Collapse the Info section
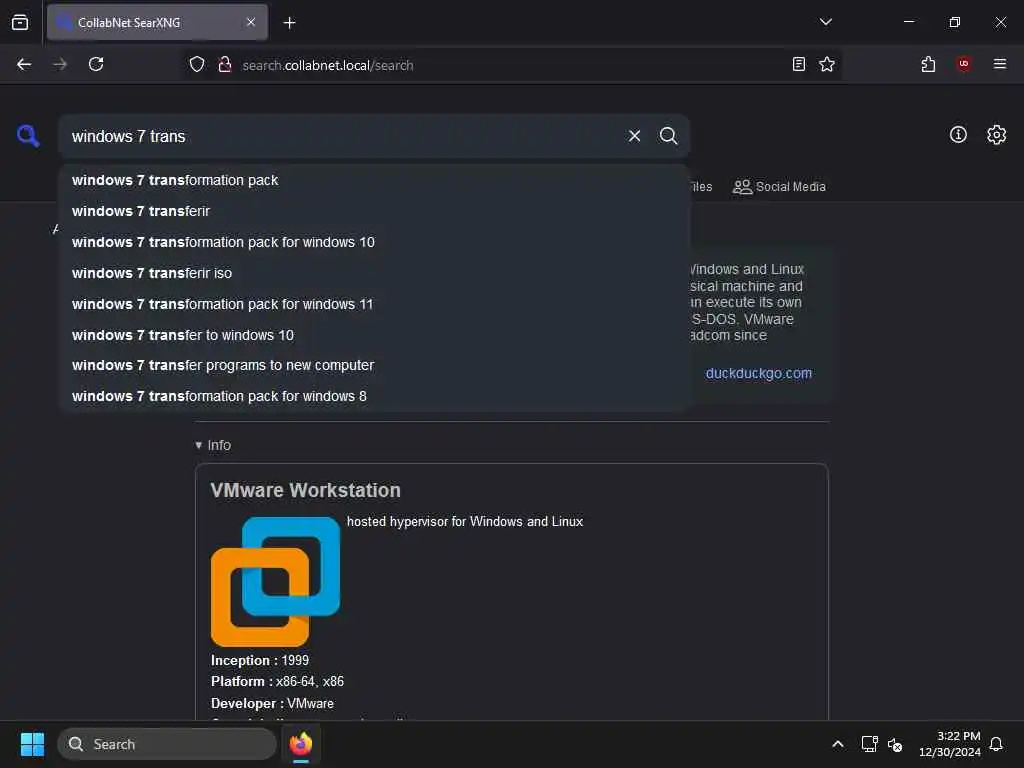 coord(213,445)
